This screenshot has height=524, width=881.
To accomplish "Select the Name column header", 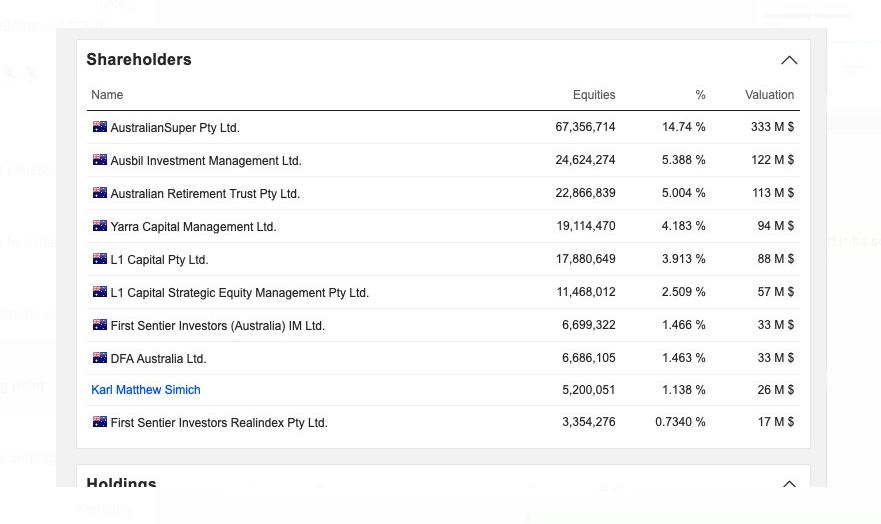I will (107, 95).
